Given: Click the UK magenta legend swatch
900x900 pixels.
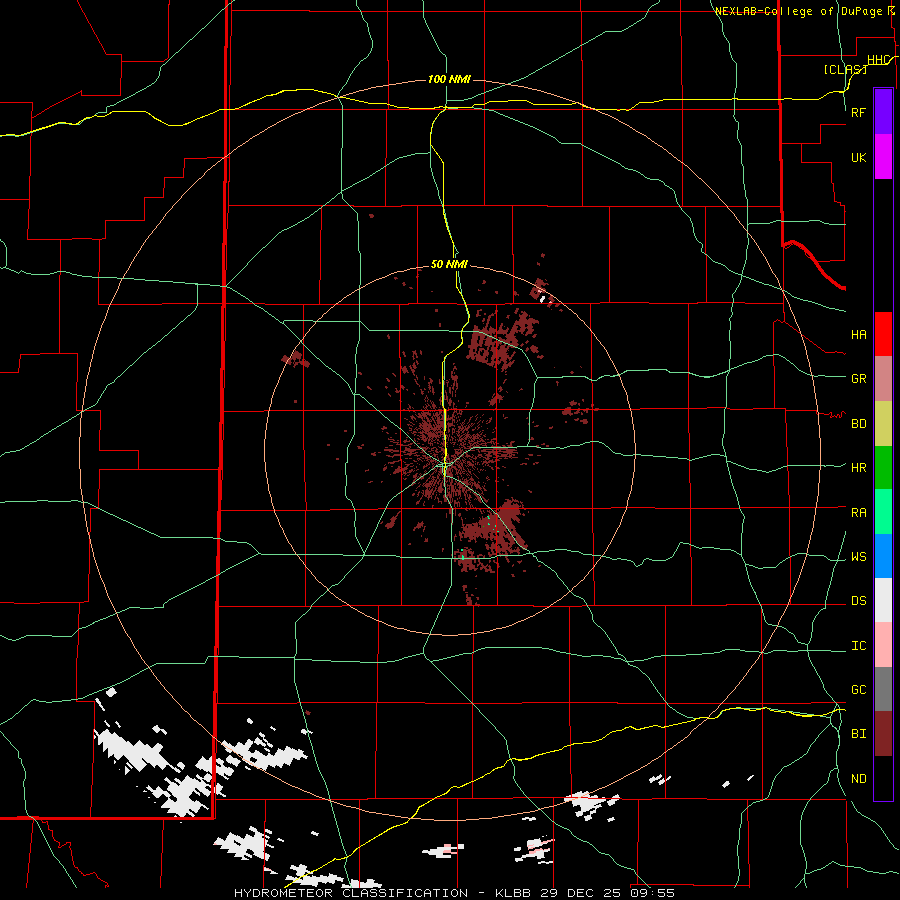Looking at the screenshot, I should pyautogui.click(x=883, y=157).
